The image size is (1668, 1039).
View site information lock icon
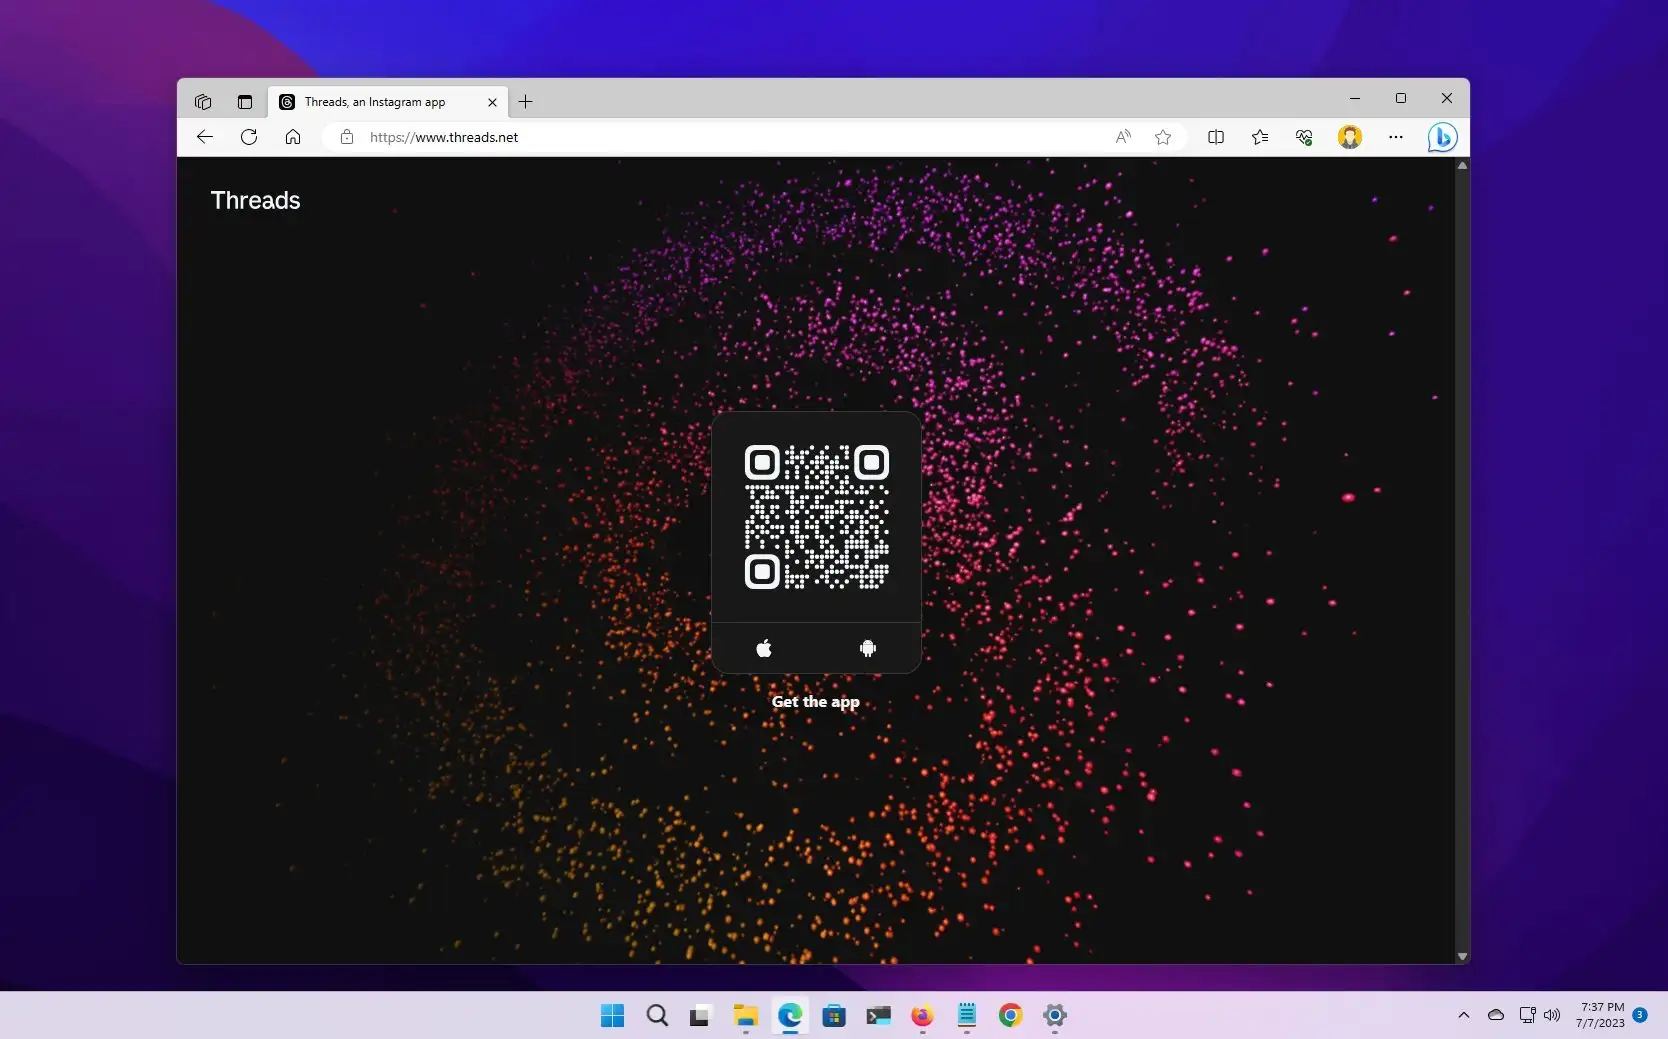[x=347, y=137]
